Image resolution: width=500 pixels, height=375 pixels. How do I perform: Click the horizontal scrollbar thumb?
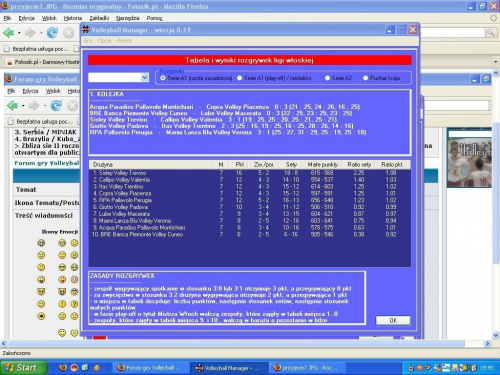(236, 343)
